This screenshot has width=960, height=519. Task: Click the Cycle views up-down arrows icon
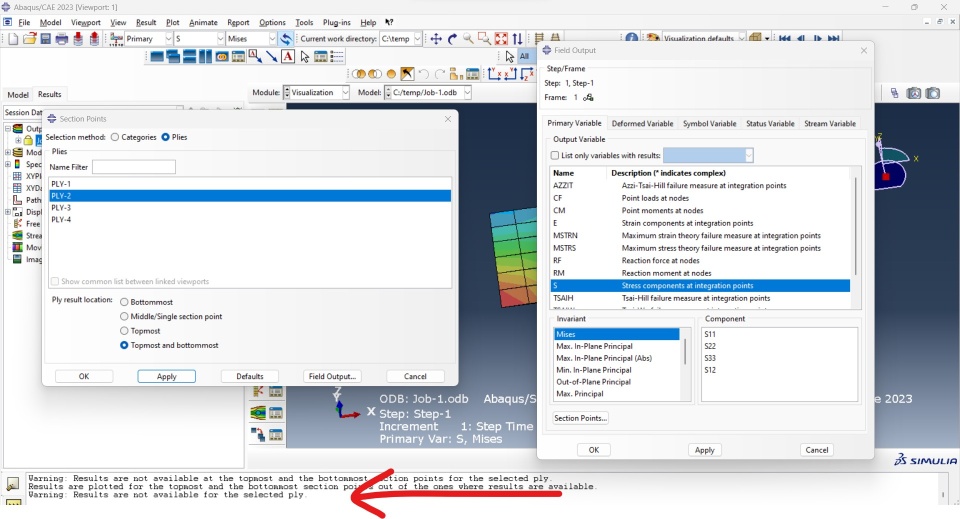517,39
